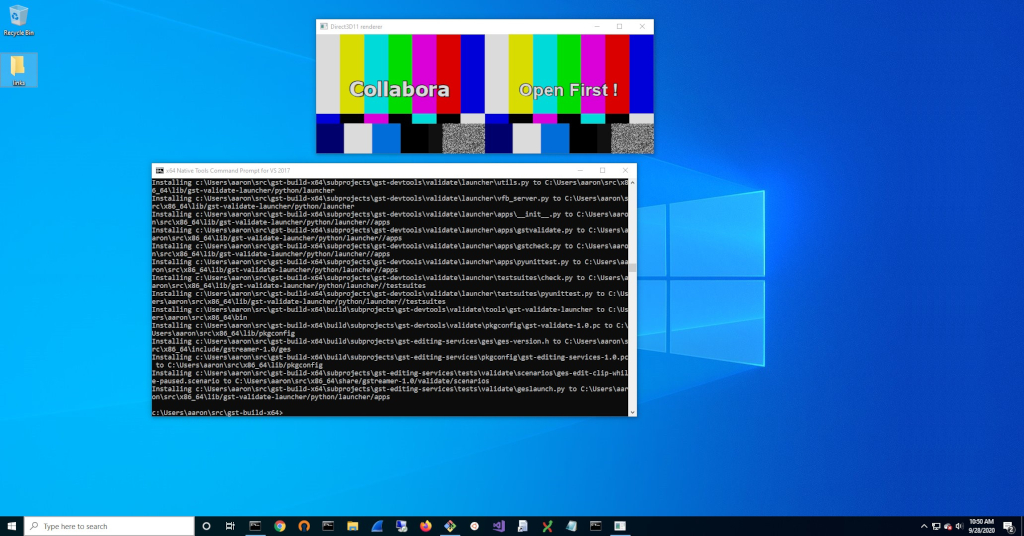Click the tray icon with the red X badge

pos(948,526)
